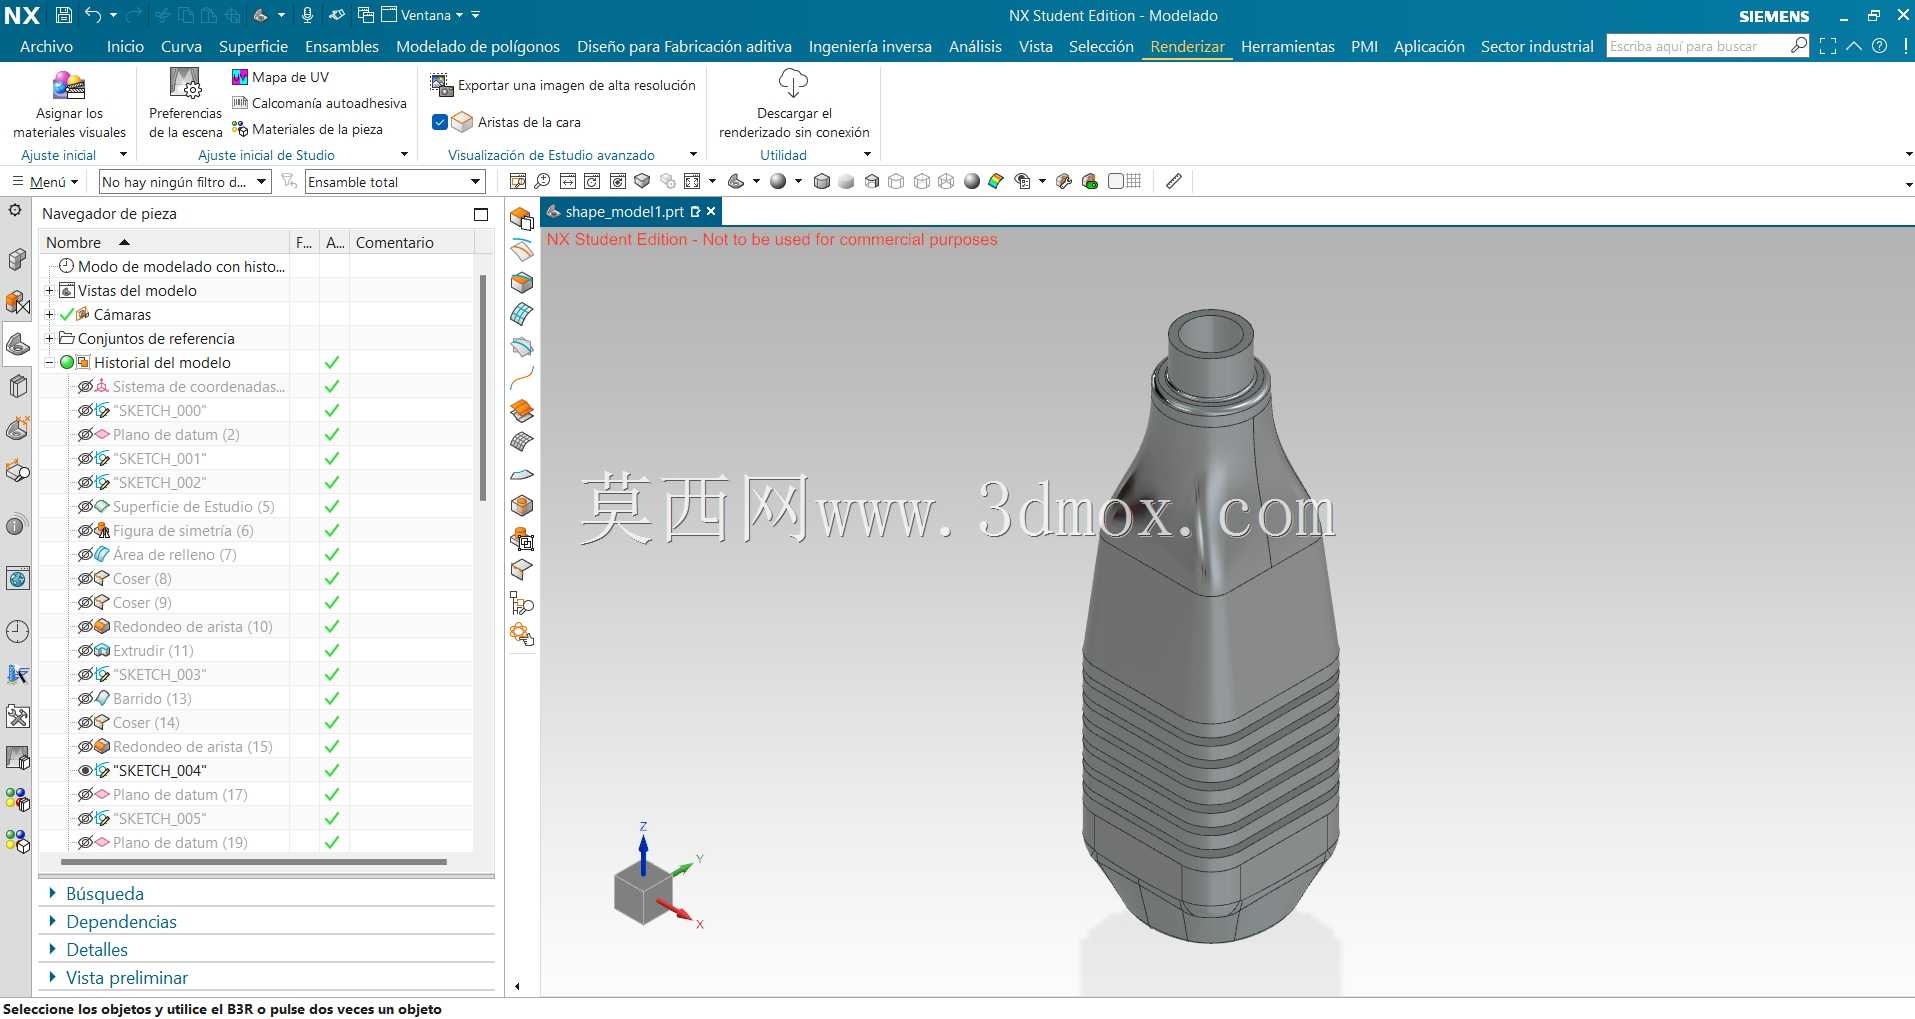Maximize the Navegador de pieza panel

click(x=481, y=214)
